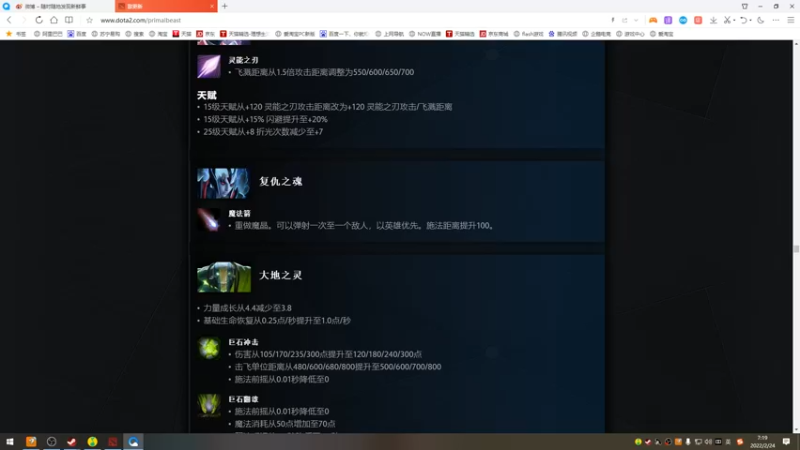Open the NOW直播 bookmark
The width and height of the screenshot is (800, 450).
tap(425, 34)
